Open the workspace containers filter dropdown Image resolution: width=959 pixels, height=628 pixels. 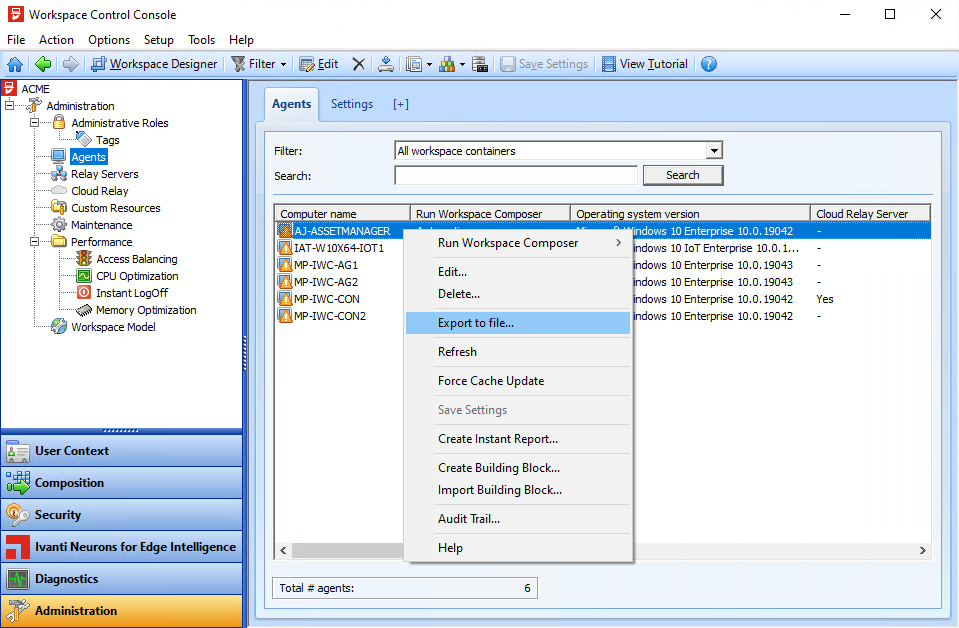[x=713, y=151]
